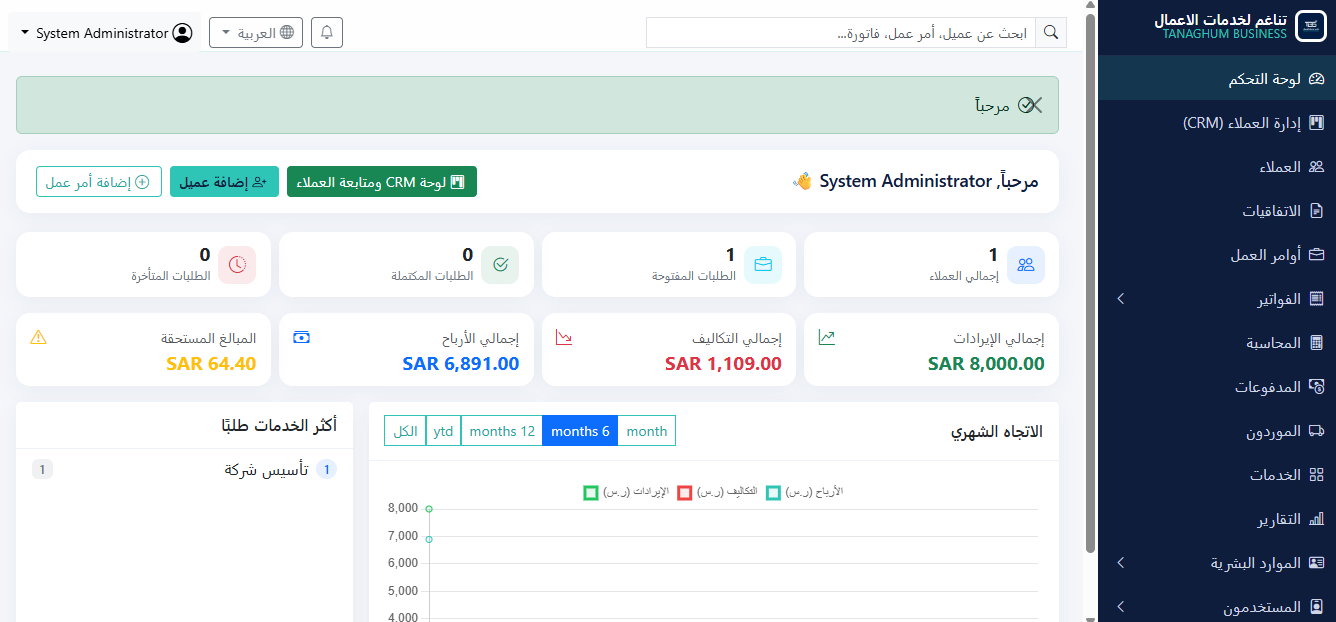The image size is (1336, 622).
Task: Dismiss the مرحباً welcome alert
Action: click(x=1034, y=105)
